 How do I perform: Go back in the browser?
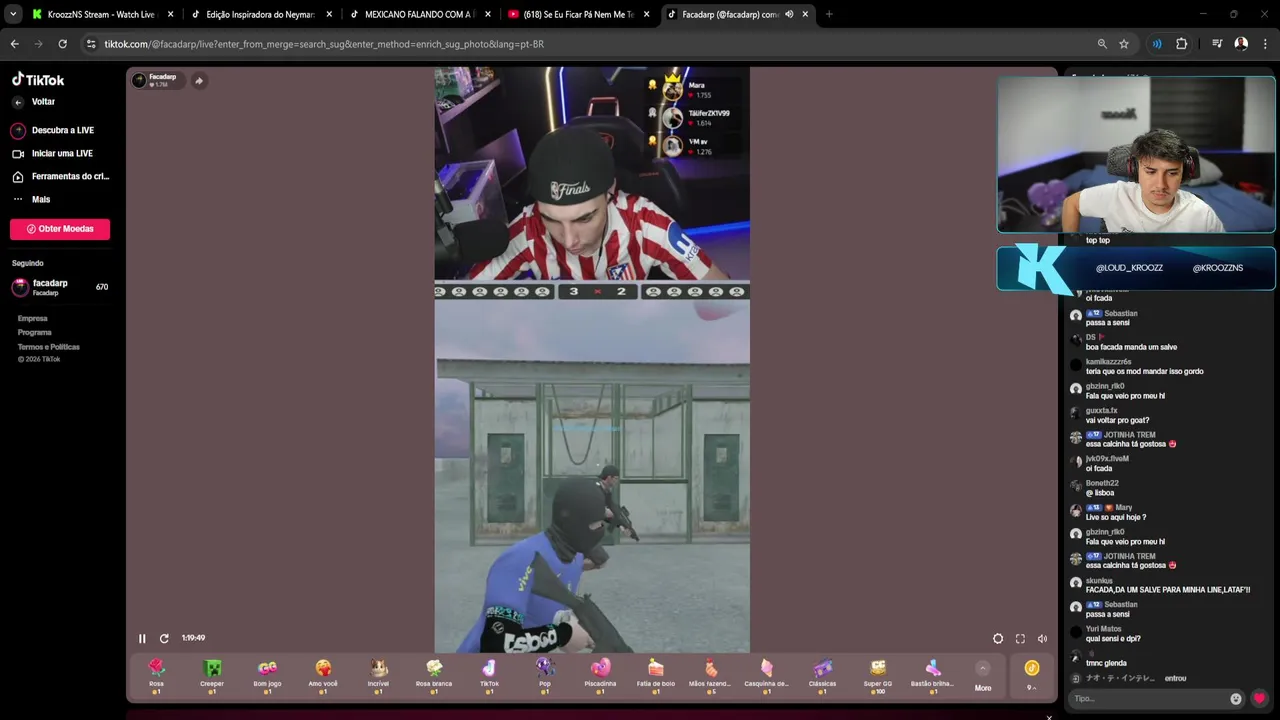(15, 44)
